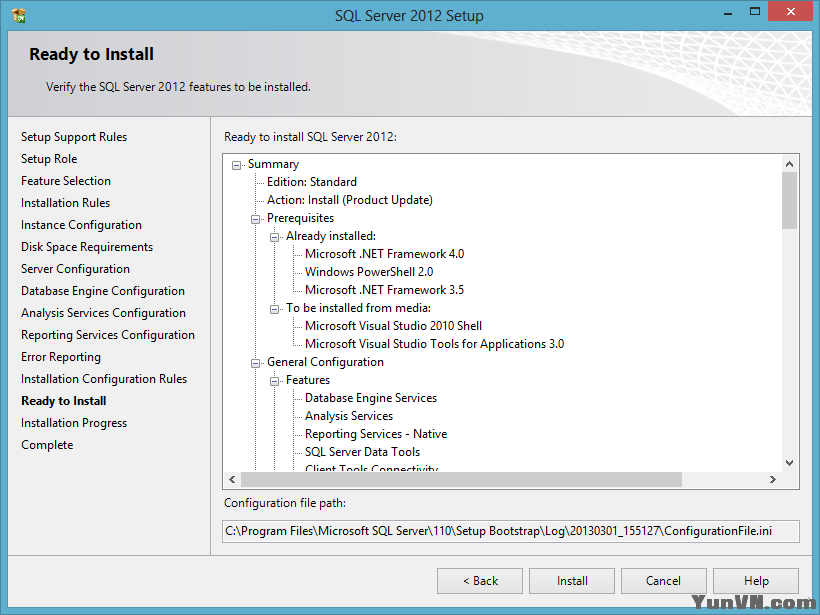Click the horizontal scrollbar thumb

coord(461,480)
